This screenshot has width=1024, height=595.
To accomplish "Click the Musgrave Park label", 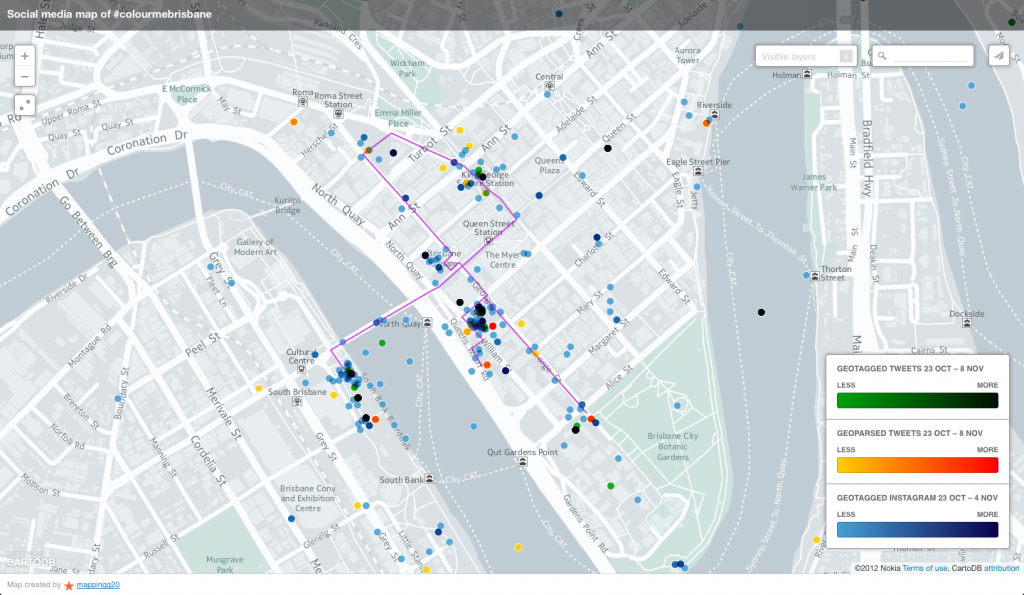I will point(225,564).
